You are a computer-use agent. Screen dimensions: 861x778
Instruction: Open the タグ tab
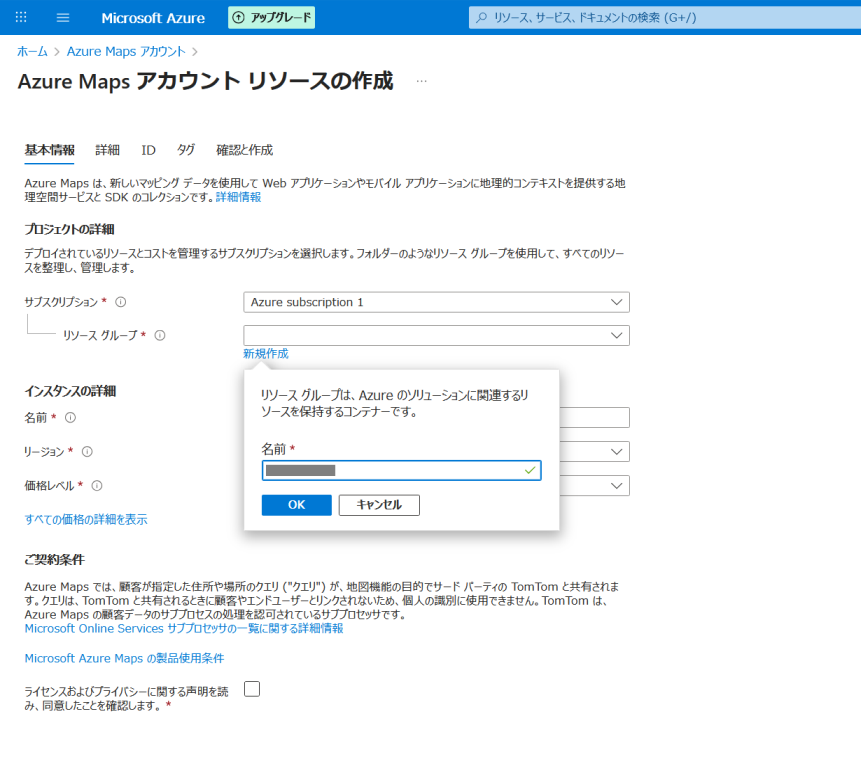186,150
